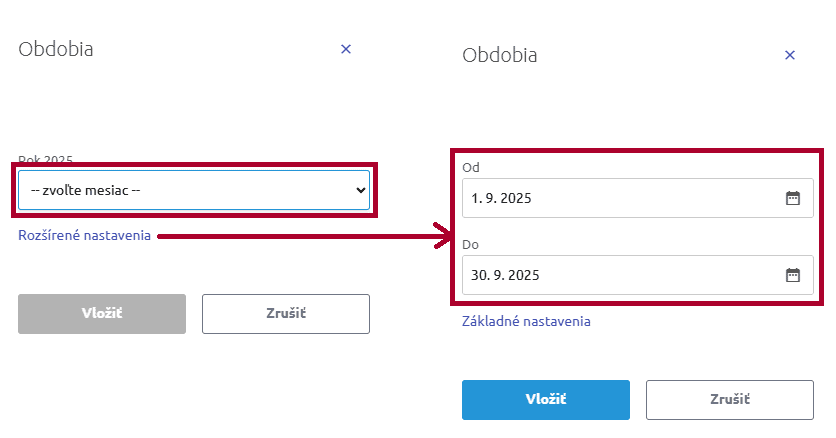The image size is (836, 438).
Task: Click the 'Do' field label
Action: pos(471,244)
